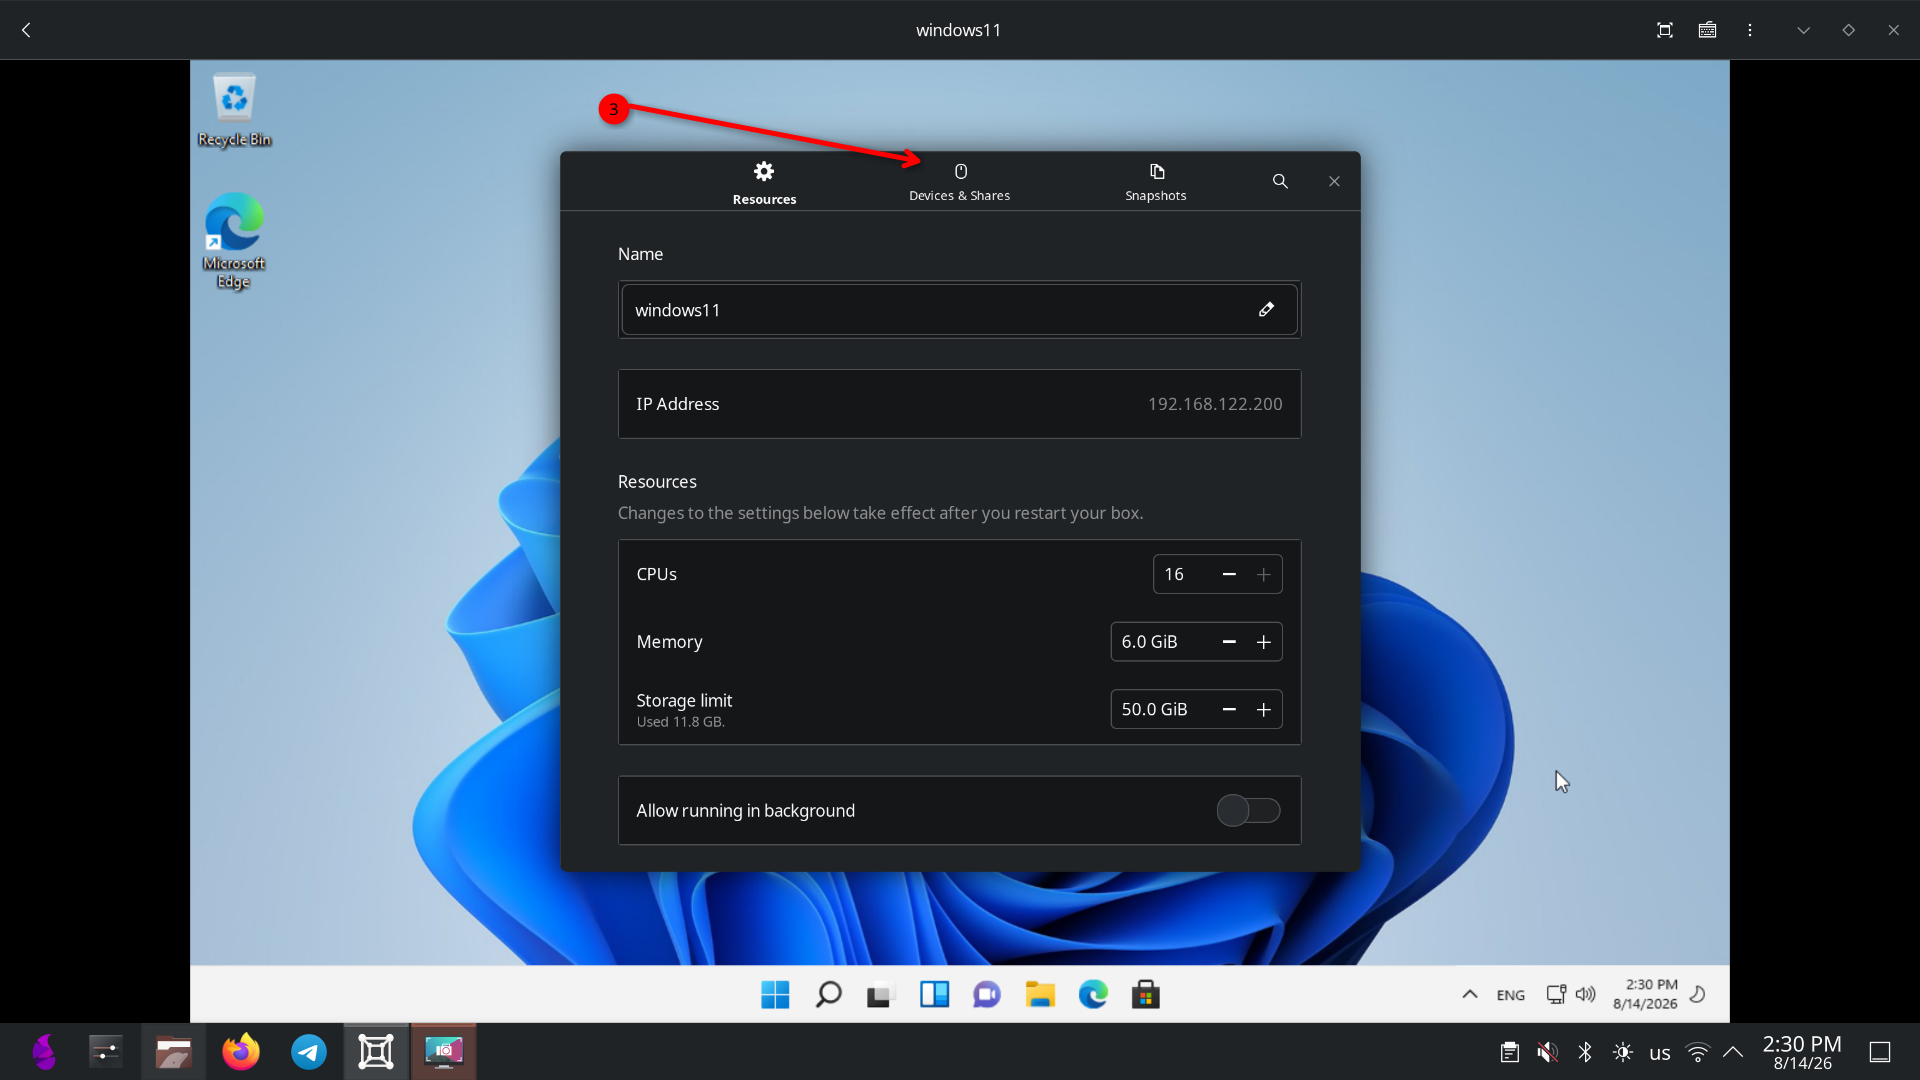This screenshot has height=1080, width=1920.
Task: Show hidden icons in Windows tray
Action: [1470, 995]
